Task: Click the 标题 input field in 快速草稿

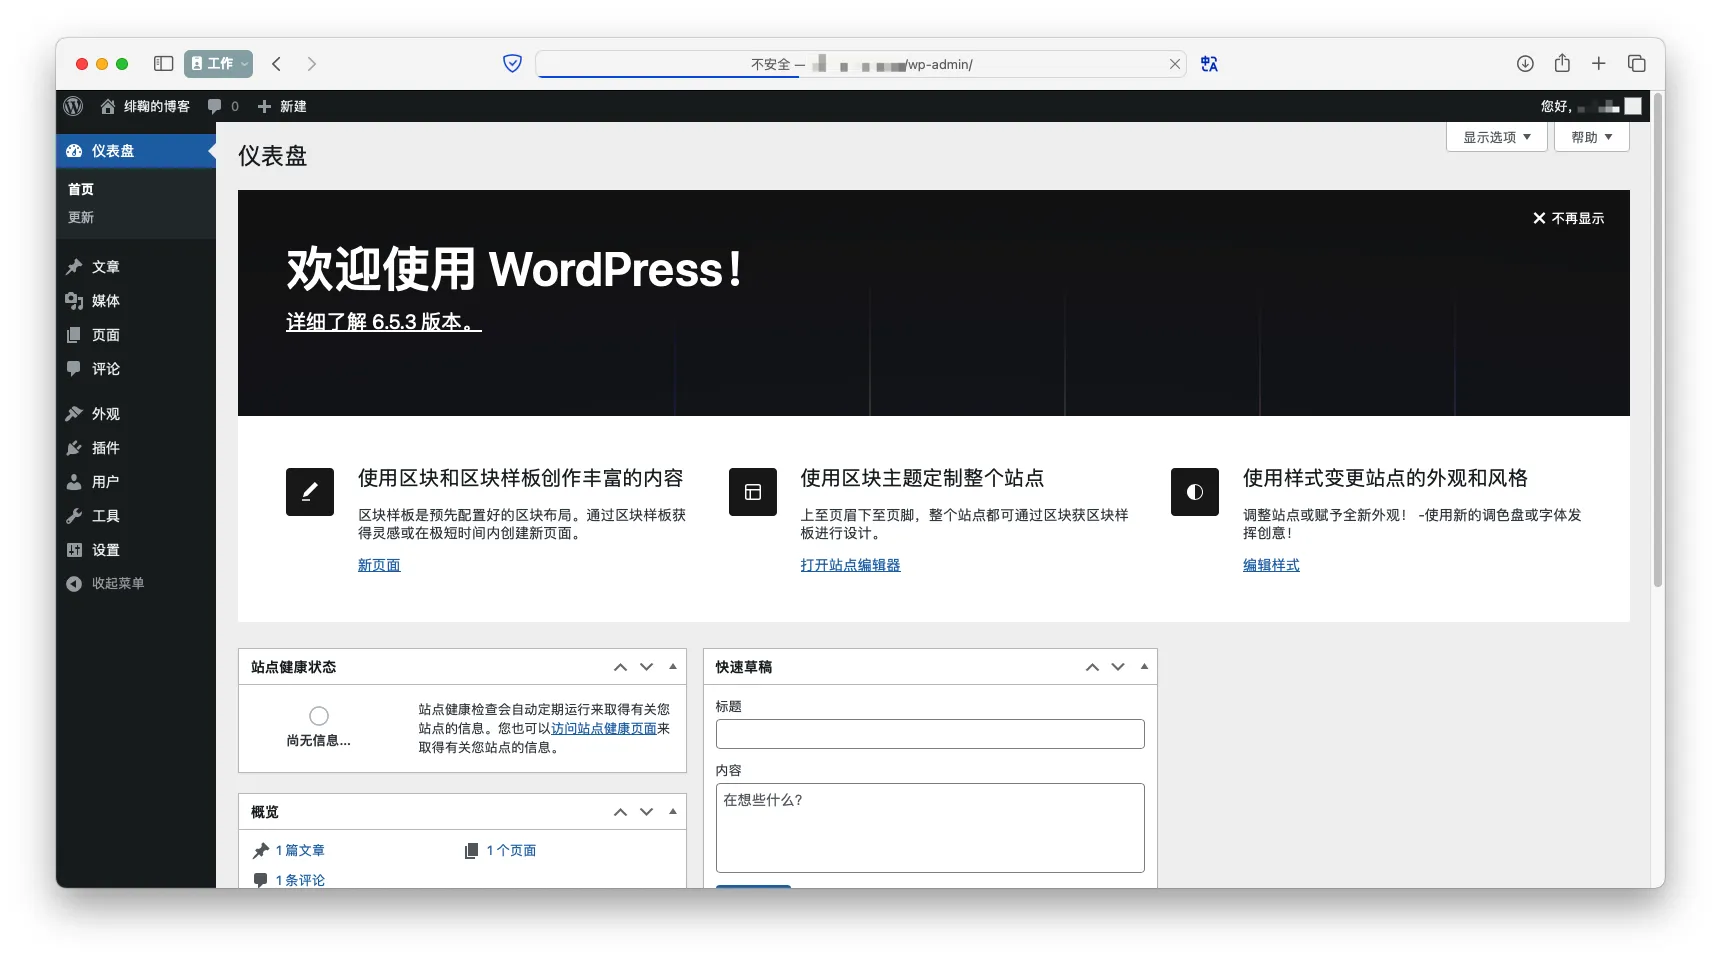Action: coord(930,734)
